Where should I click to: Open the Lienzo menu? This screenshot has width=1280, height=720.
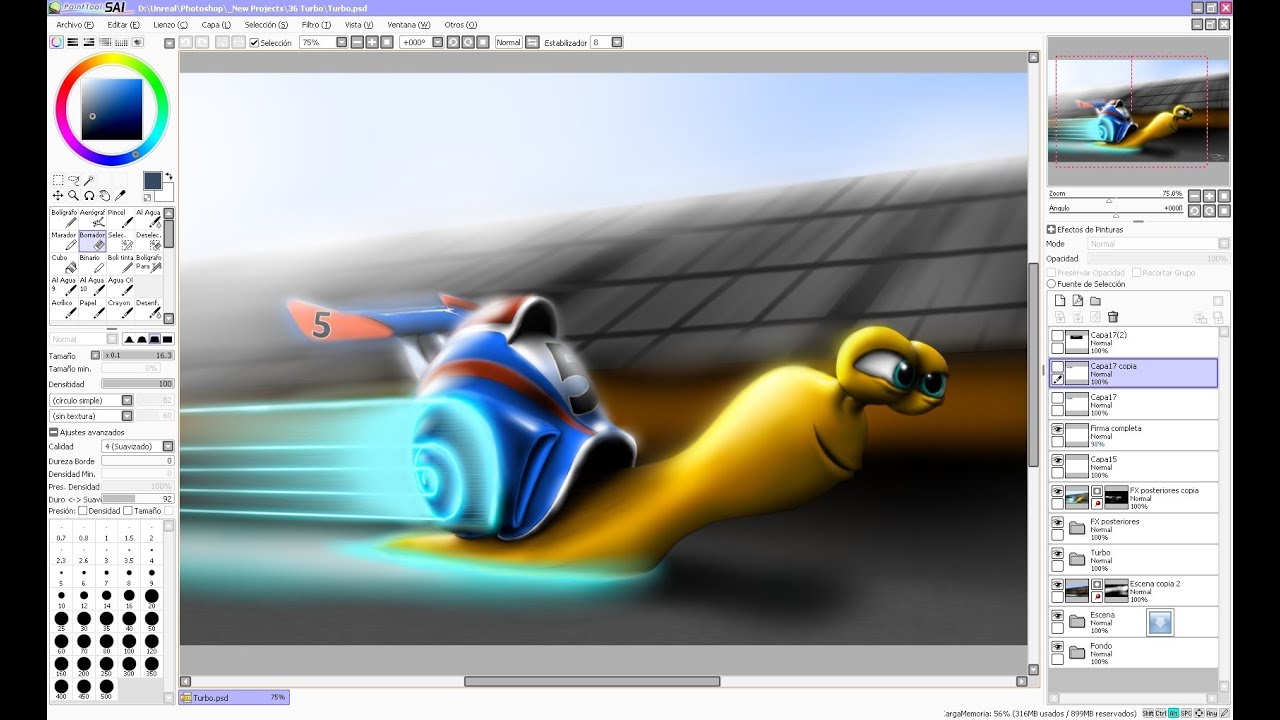[x=169, y=24]
